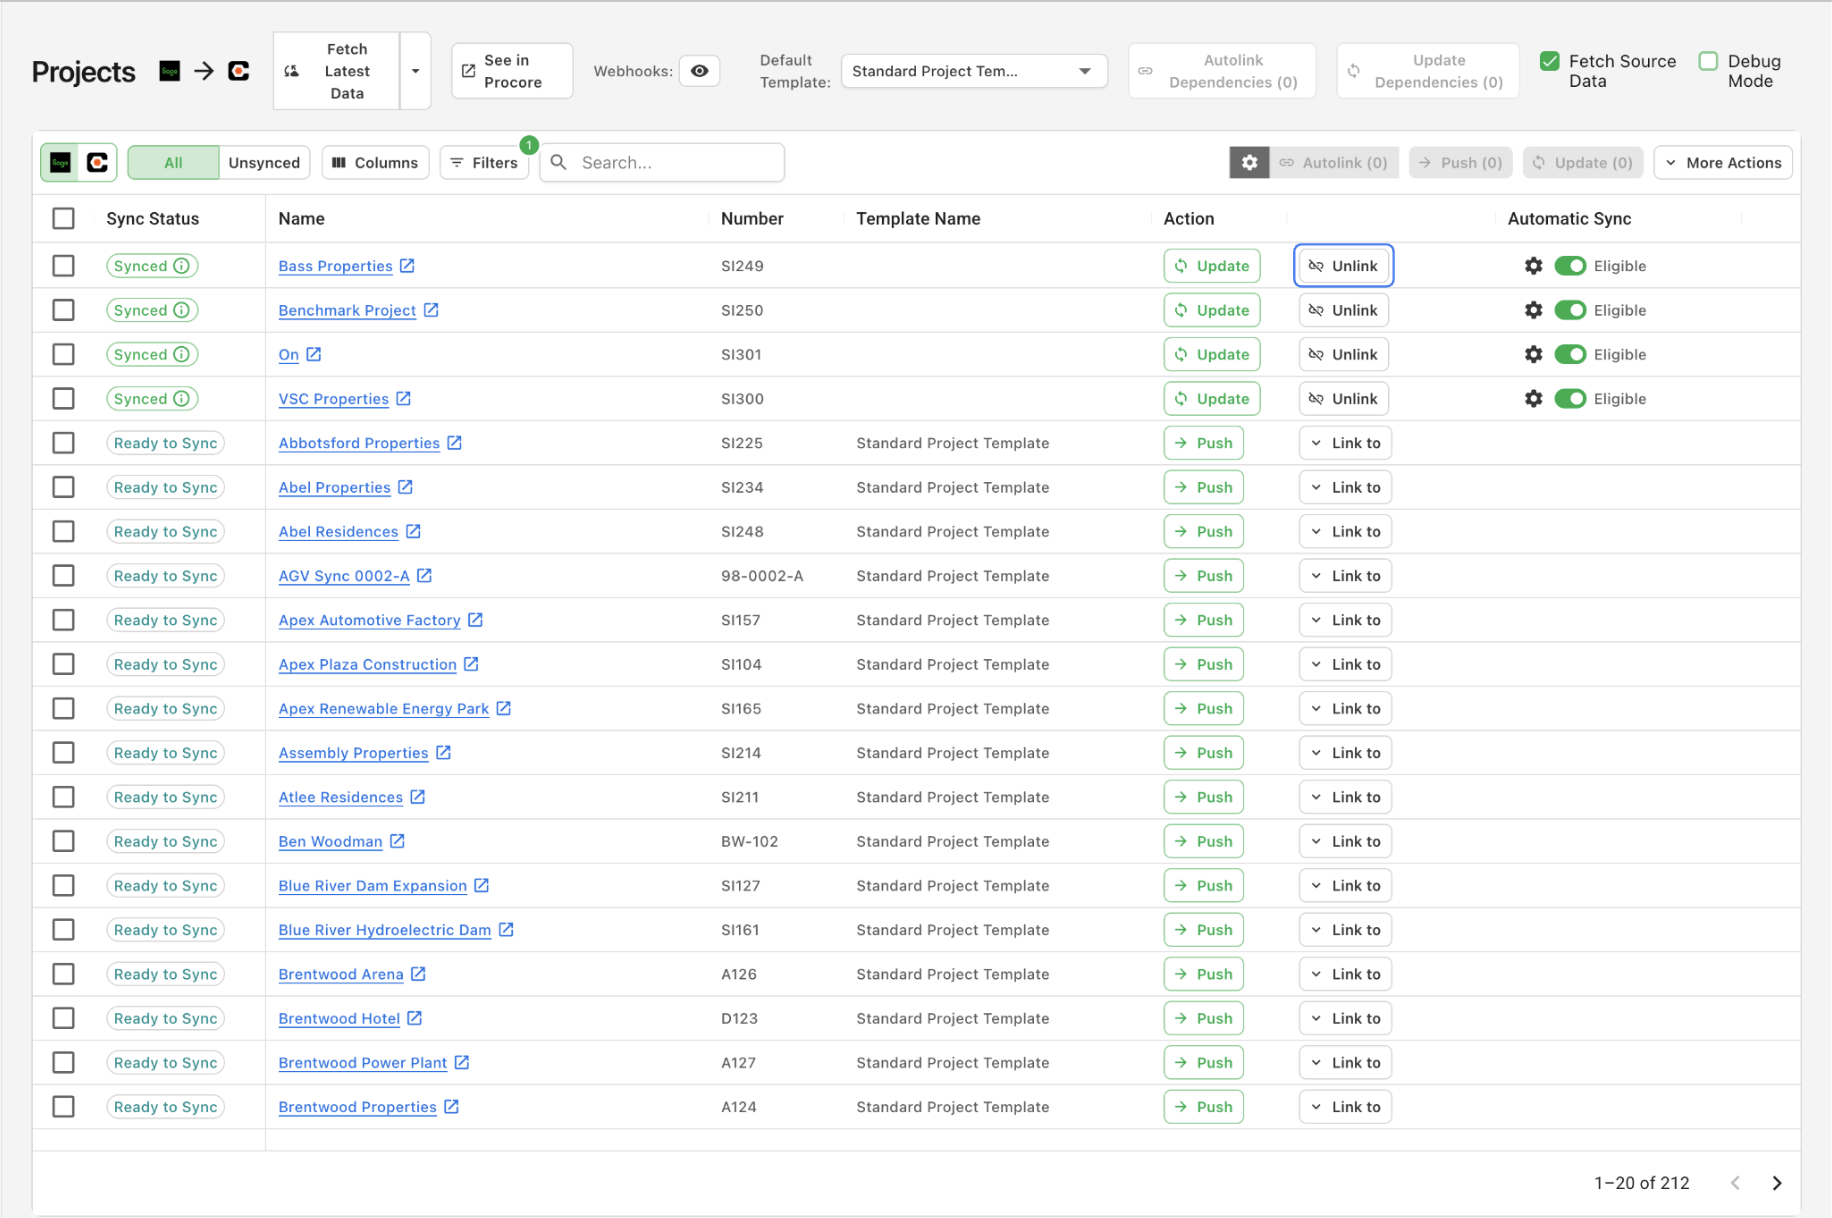Switch to the Unsynced tab
The width and height of the screenshot is (1832, 1218).
(x=264, y=163)
